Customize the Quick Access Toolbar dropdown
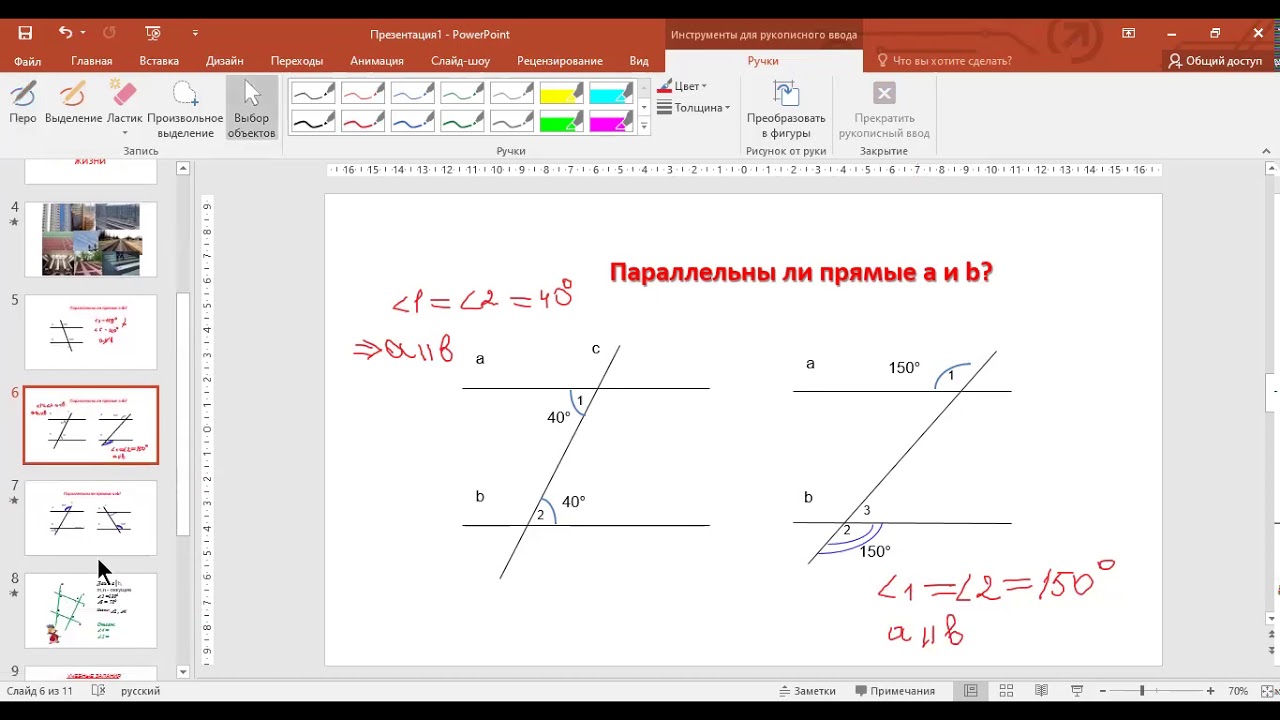 (195, 33)
